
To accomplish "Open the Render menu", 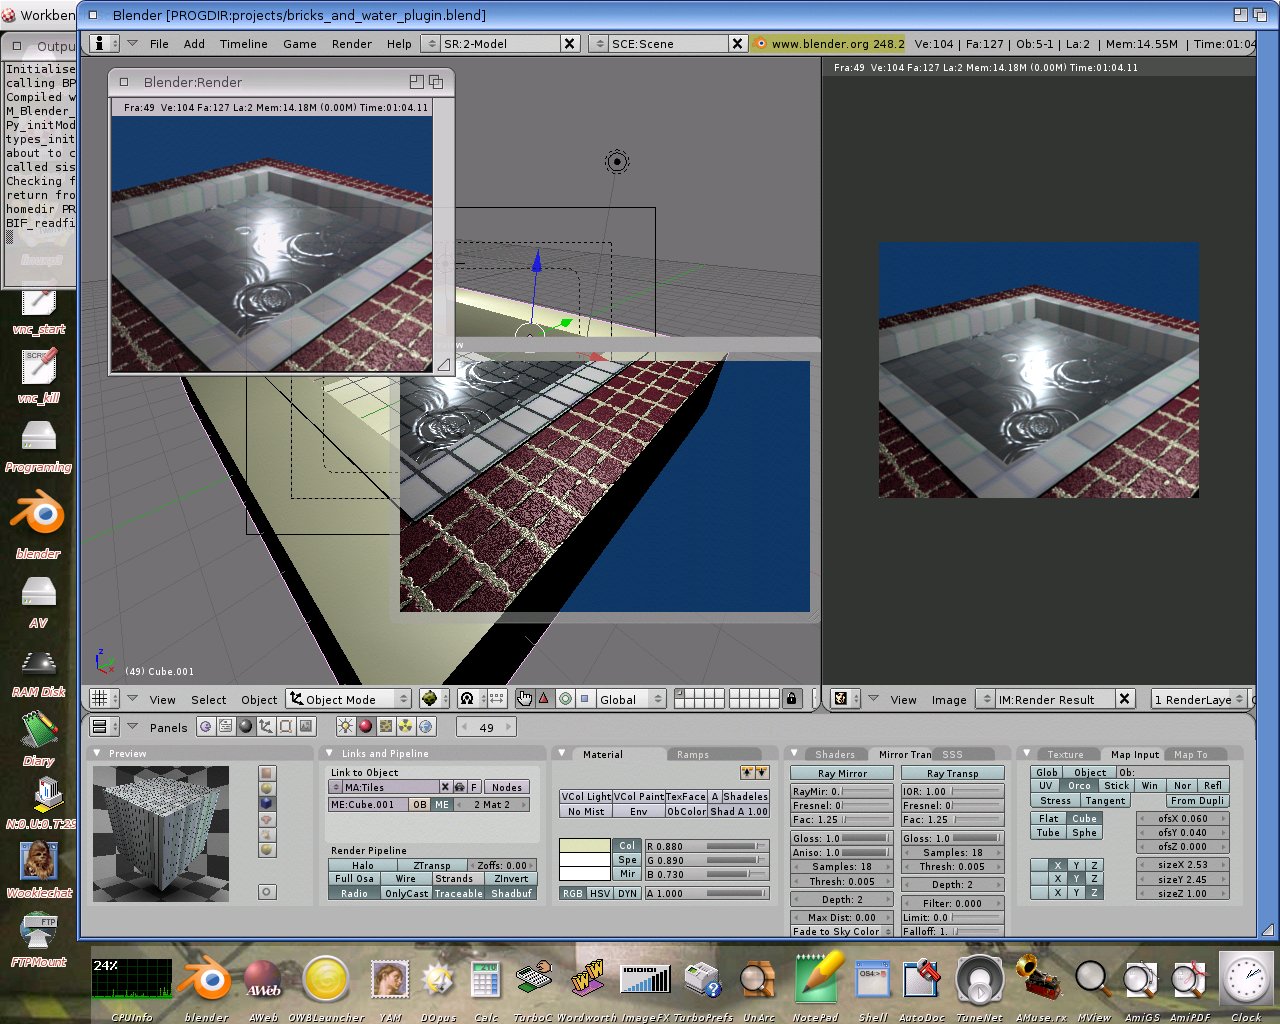I will click(x=351, y=44).
